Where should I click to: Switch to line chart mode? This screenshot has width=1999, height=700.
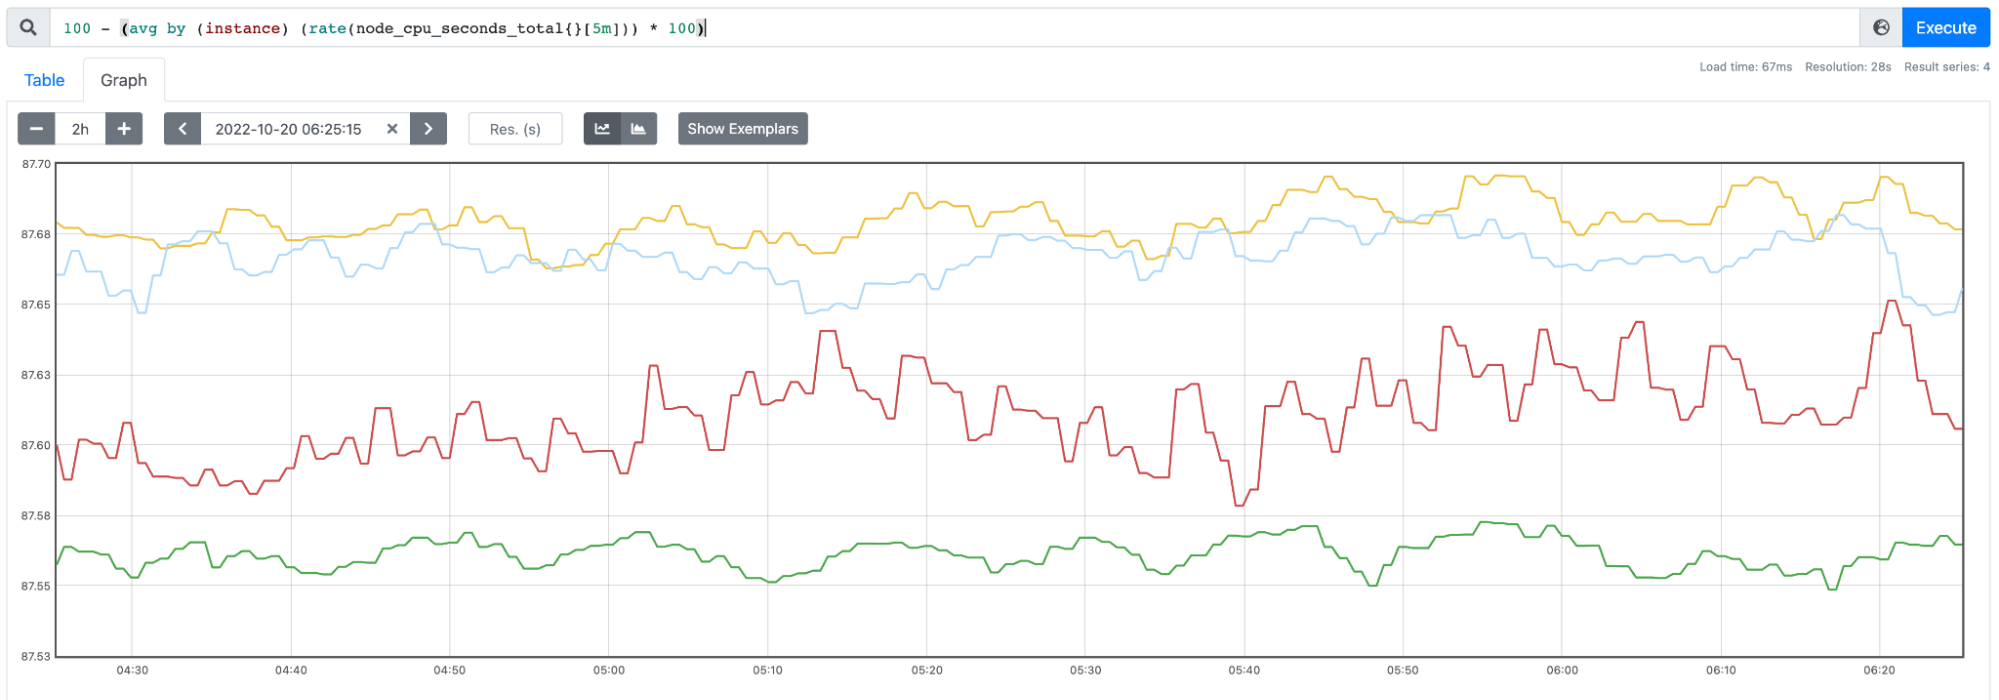(602, 129)
